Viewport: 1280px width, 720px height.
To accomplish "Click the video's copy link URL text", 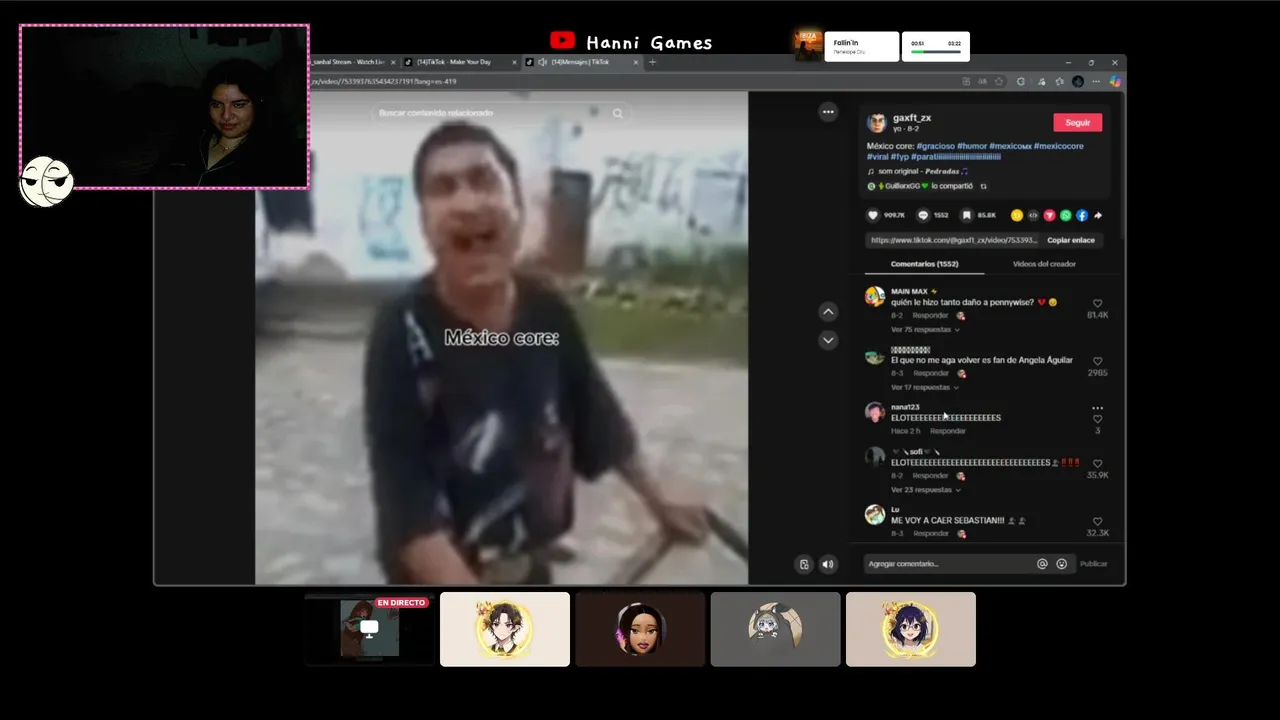I will 952,240.
